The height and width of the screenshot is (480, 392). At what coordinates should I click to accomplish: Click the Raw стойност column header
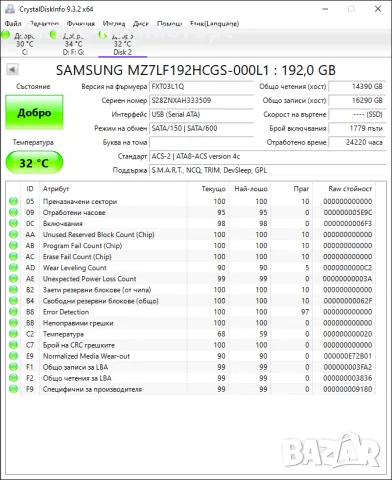pos(344,189)
